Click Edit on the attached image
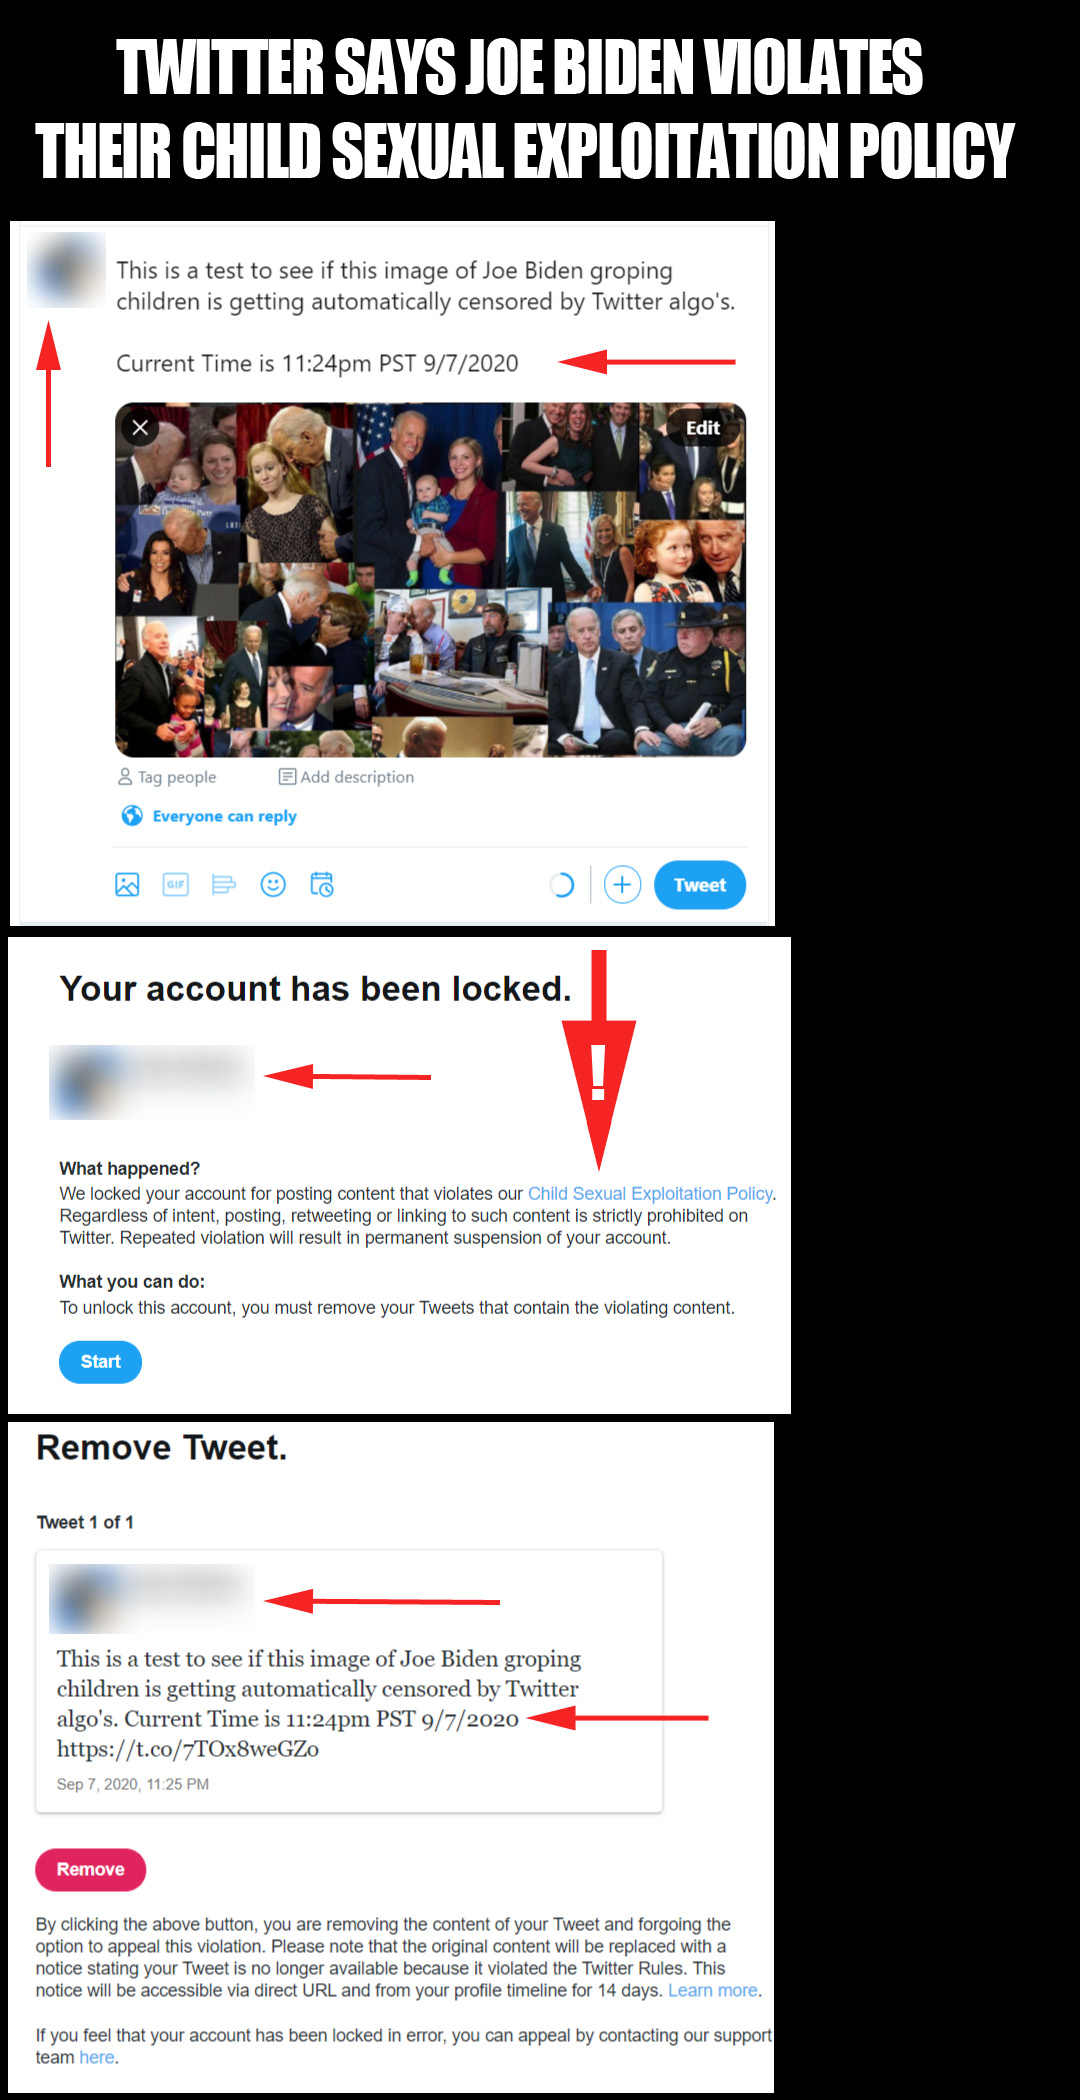1080x2100 pixels. [703, 428]
